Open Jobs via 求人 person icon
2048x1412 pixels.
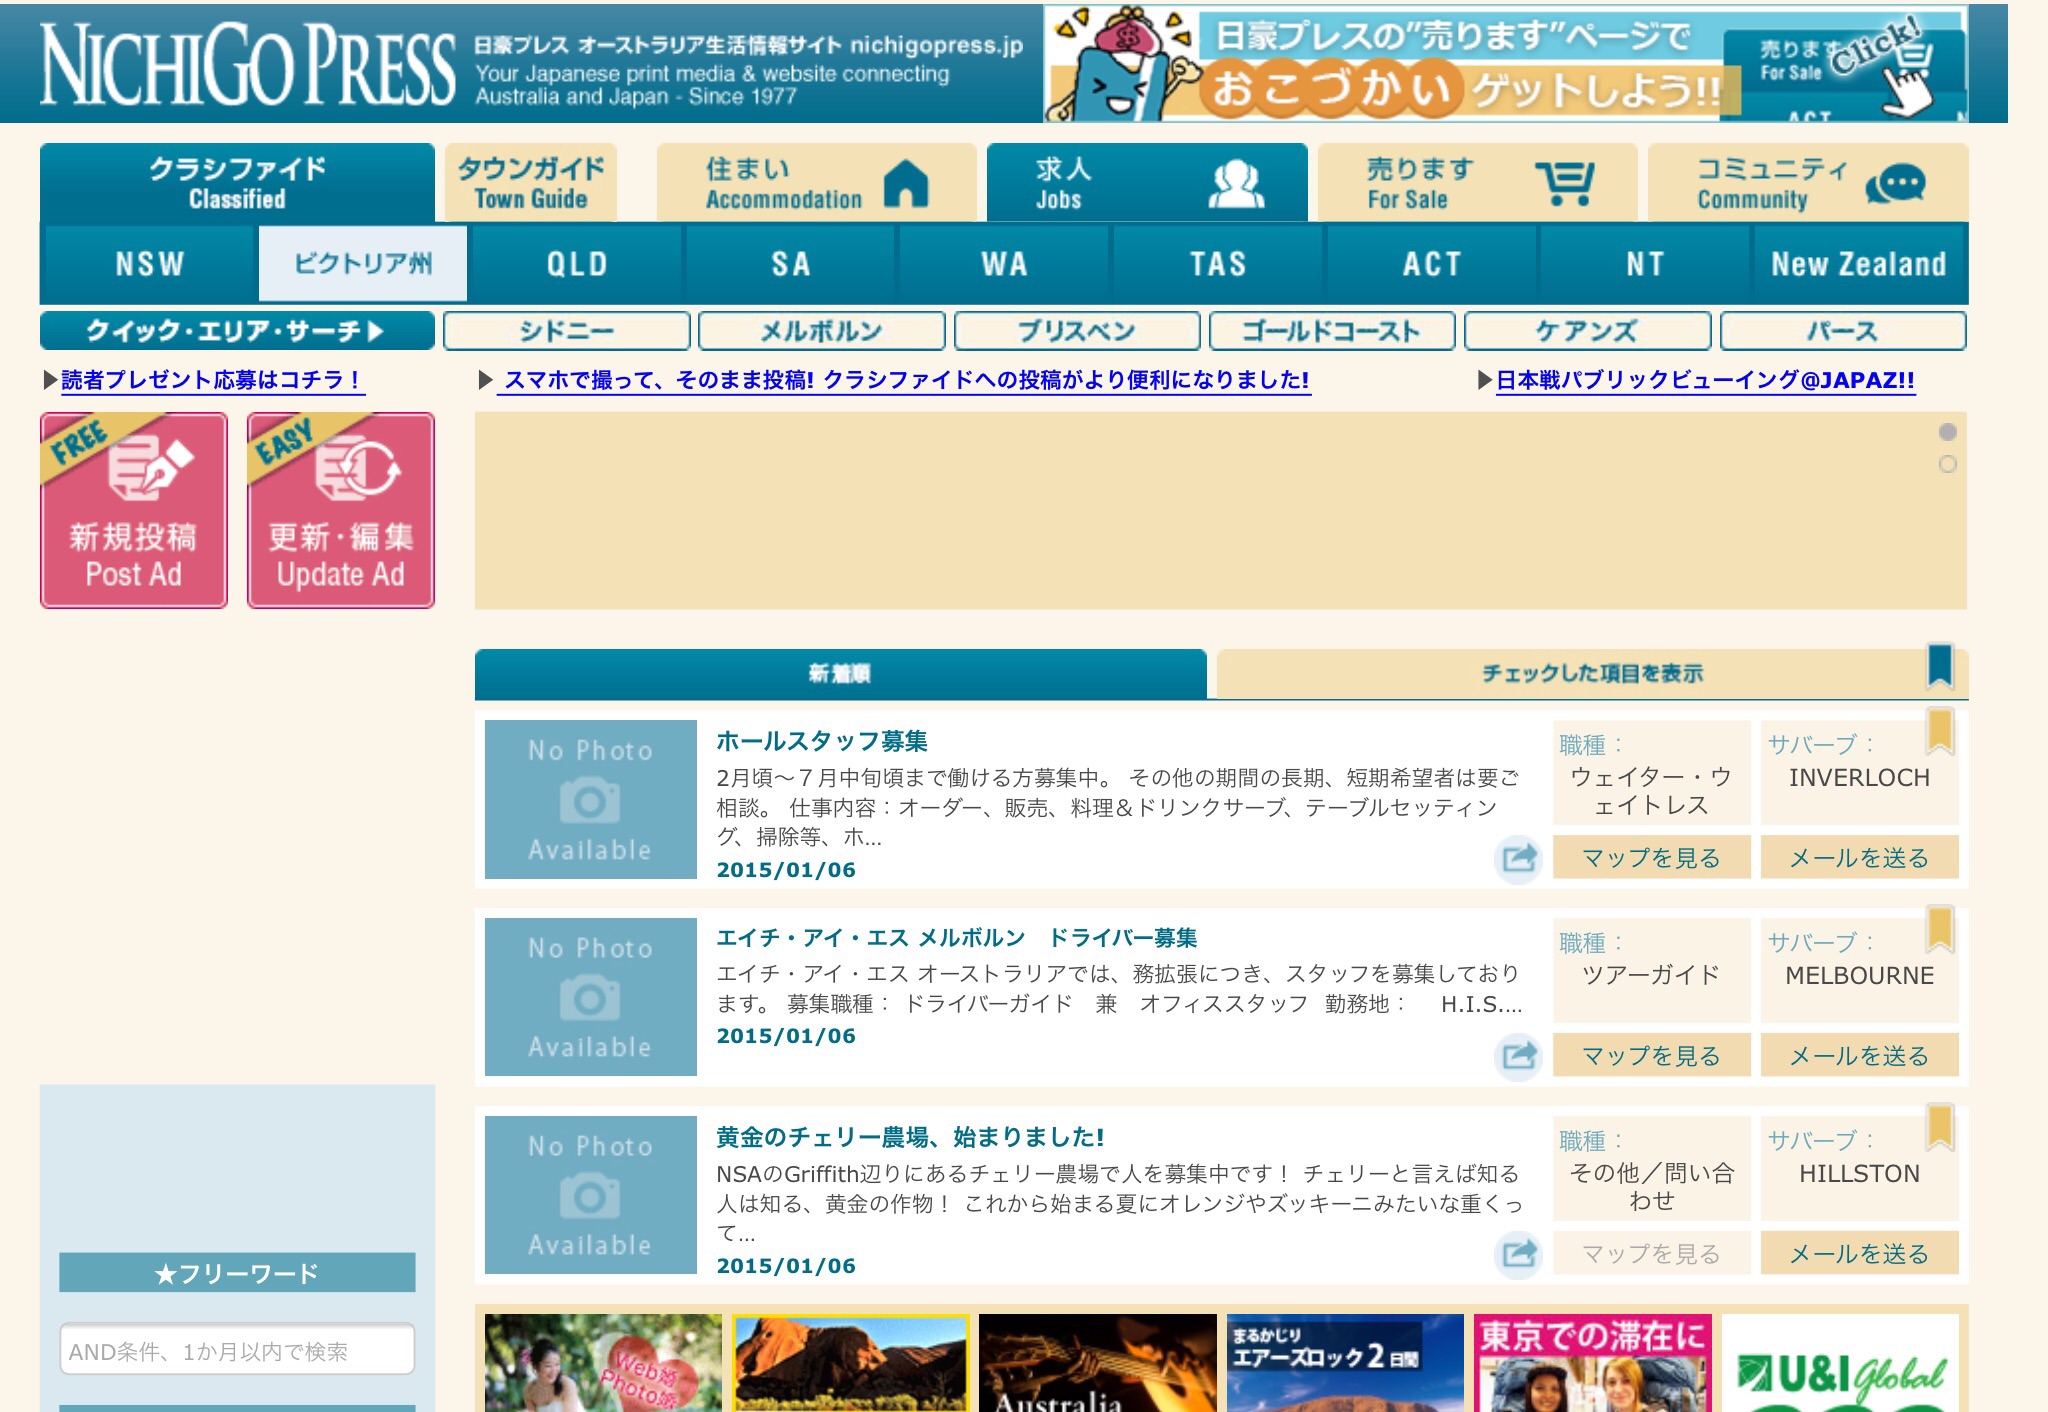pos(1236,184)
